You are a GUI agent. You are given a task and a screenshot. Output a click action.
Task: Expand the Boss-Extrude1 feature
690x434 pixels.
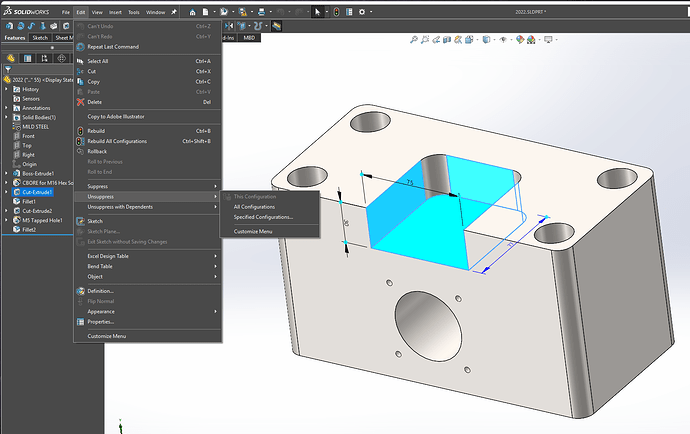(5, 173)
